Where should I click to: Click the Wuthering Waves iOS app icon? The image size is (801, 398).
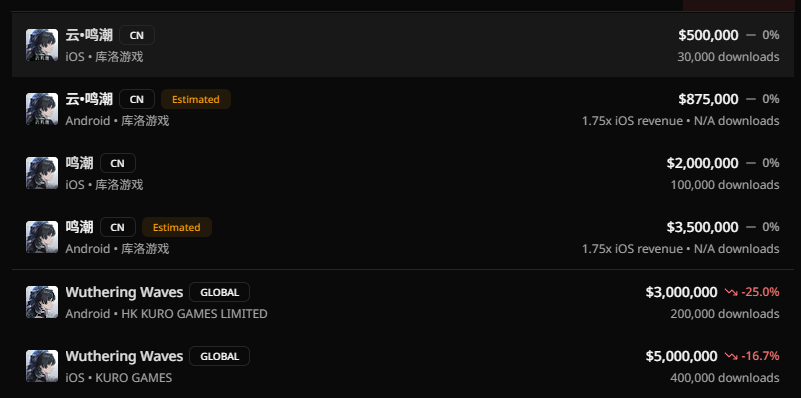(x=42, y=366)
